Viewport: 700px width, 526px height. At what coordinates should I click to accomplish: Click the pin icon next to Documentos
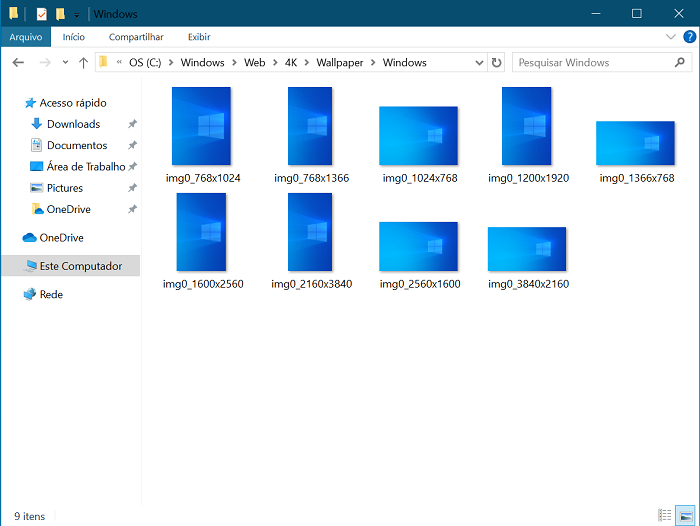click(x=132, y=146)
